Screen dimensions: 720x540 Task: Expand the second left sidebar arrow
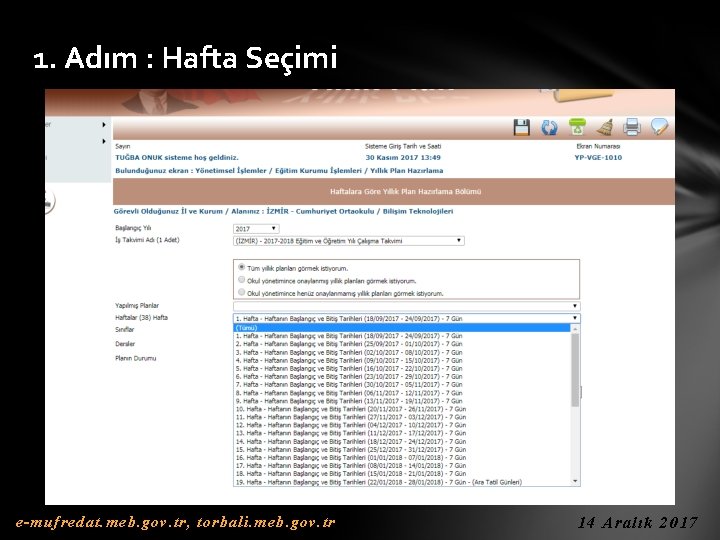(x=104, y=141)
